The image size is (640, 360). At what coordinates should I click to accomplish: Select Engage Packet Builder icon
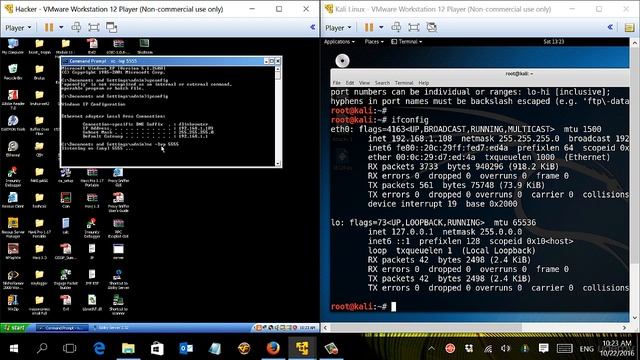(65, 279)
